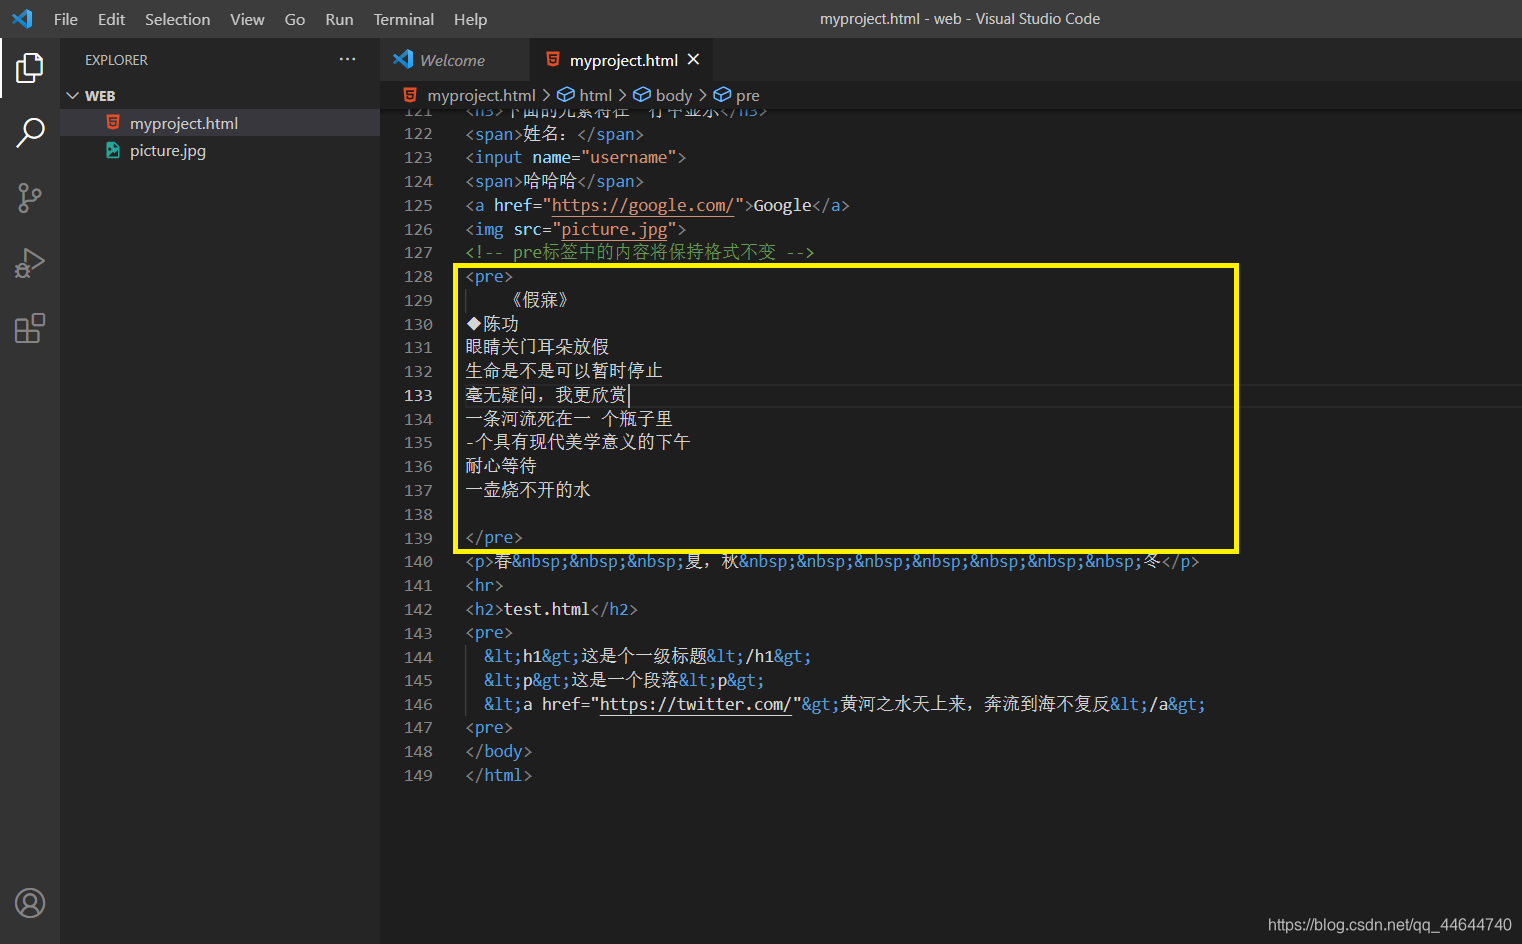Viewport: 1522px width, 944px height.
Task: Switch to the Welcome tab
Action: coord(452,60)
